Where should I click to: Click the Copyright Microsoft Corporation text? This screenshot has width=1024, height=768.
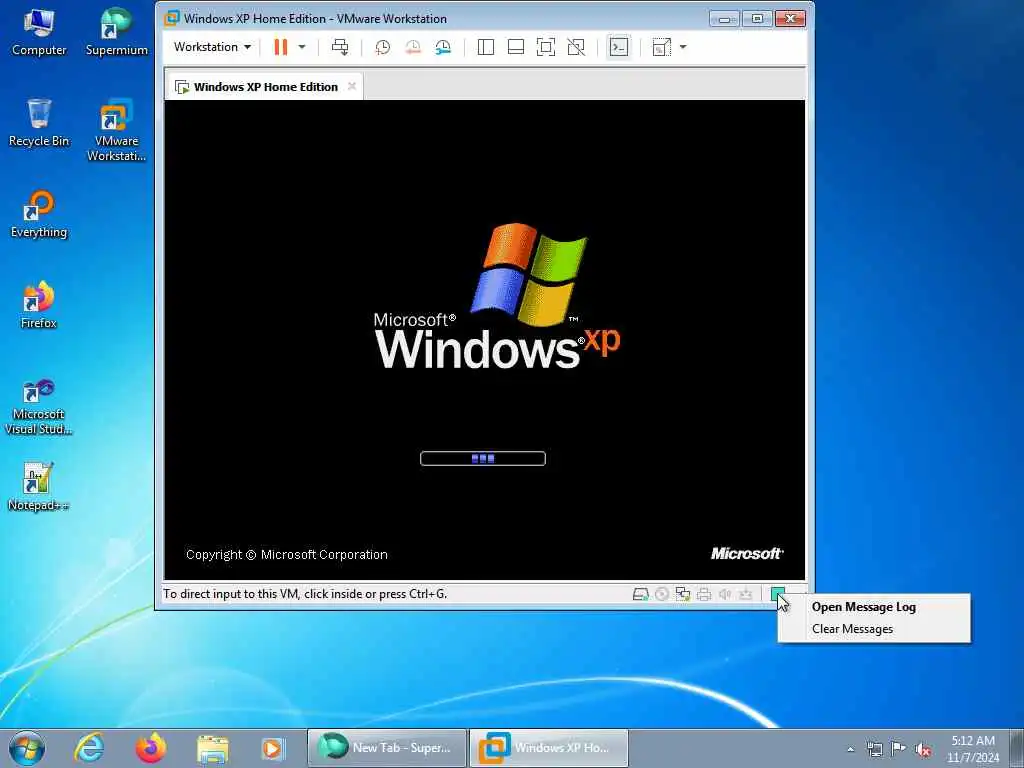pos(287,554)
